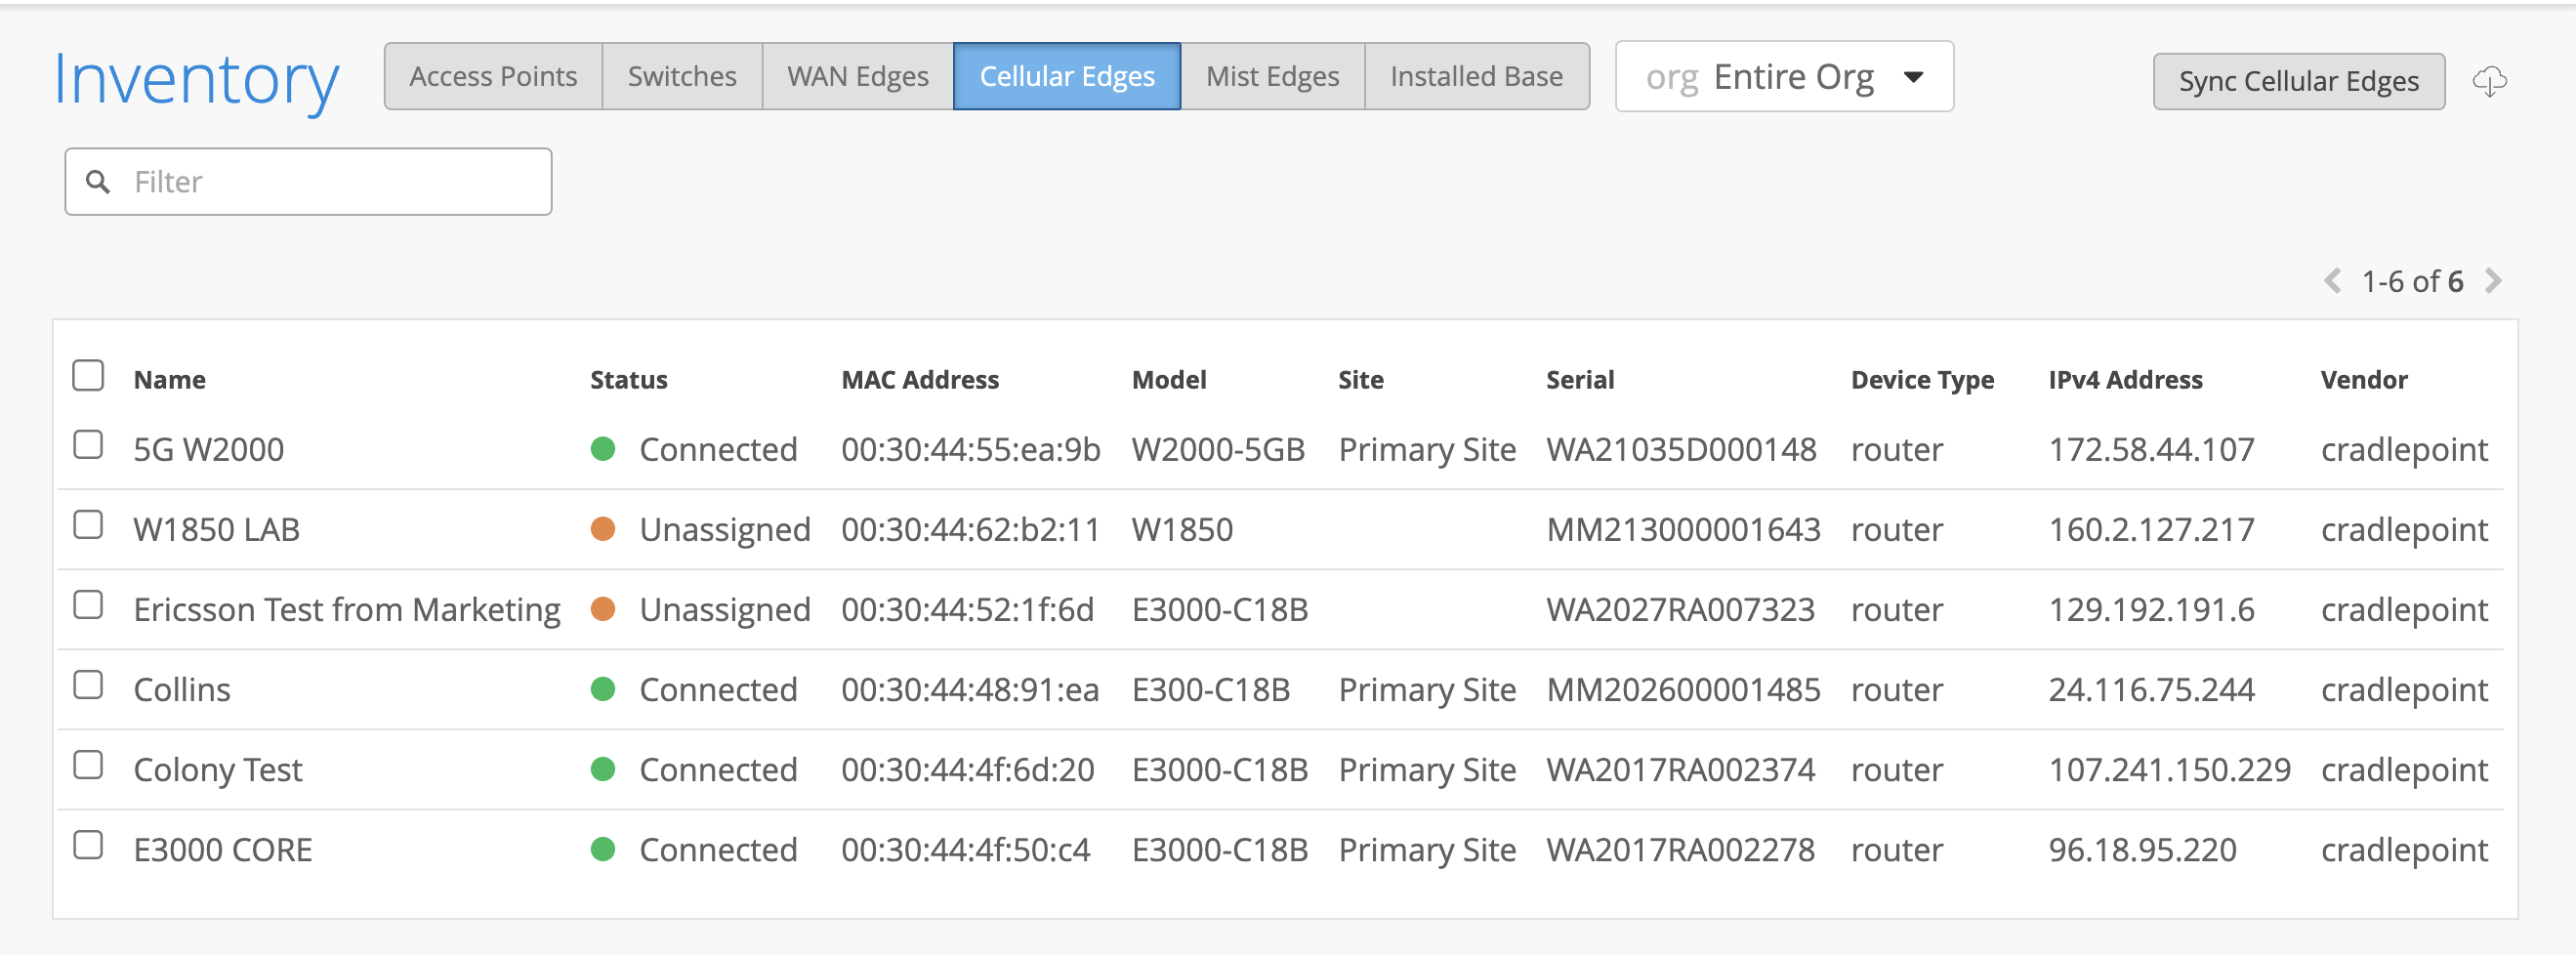2576x955 pixels.
Task: Select the Colony Test row checkbox
Action: click(x=88, y=765)
